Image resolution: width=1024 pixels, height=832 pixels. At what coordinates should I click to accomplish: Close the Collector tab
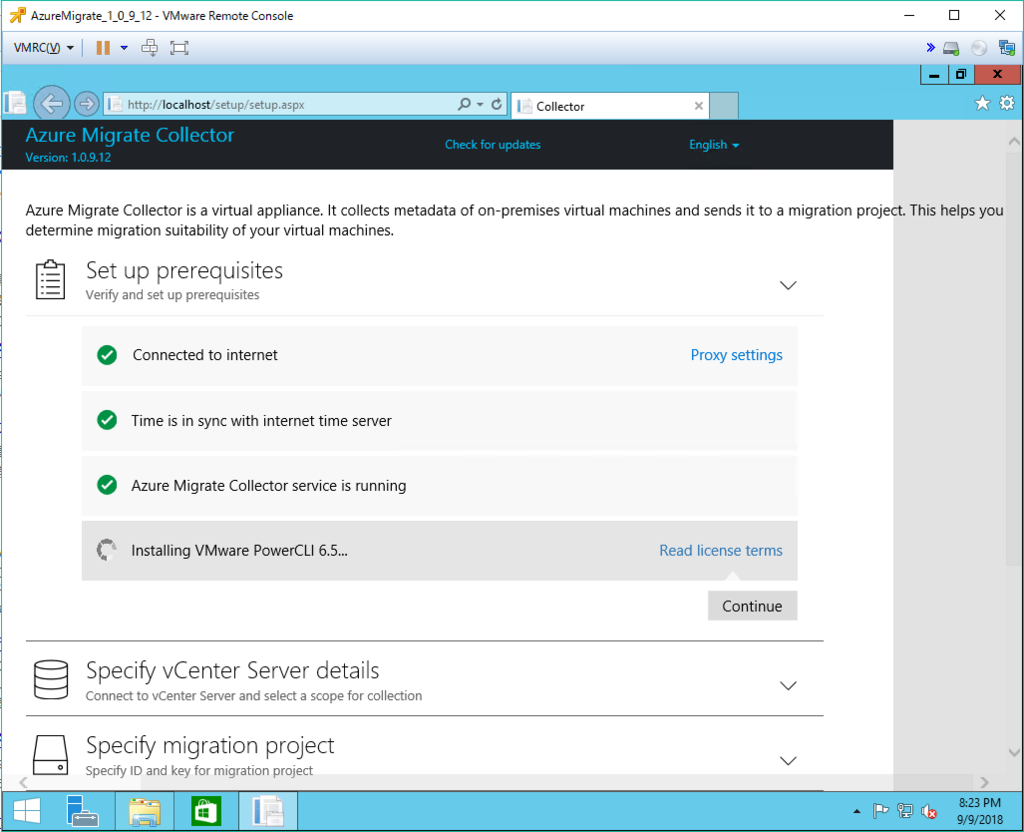pos(699,106)
